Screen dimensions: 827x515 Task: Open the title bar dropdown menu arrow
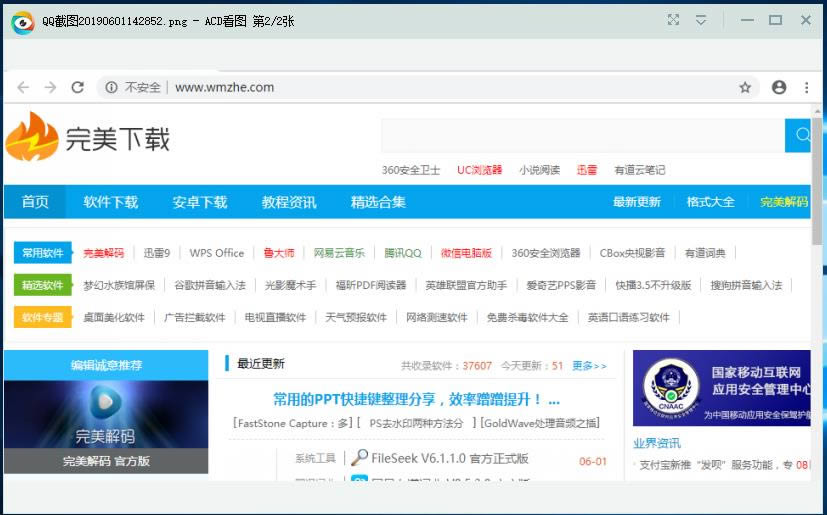coord(701,20)
